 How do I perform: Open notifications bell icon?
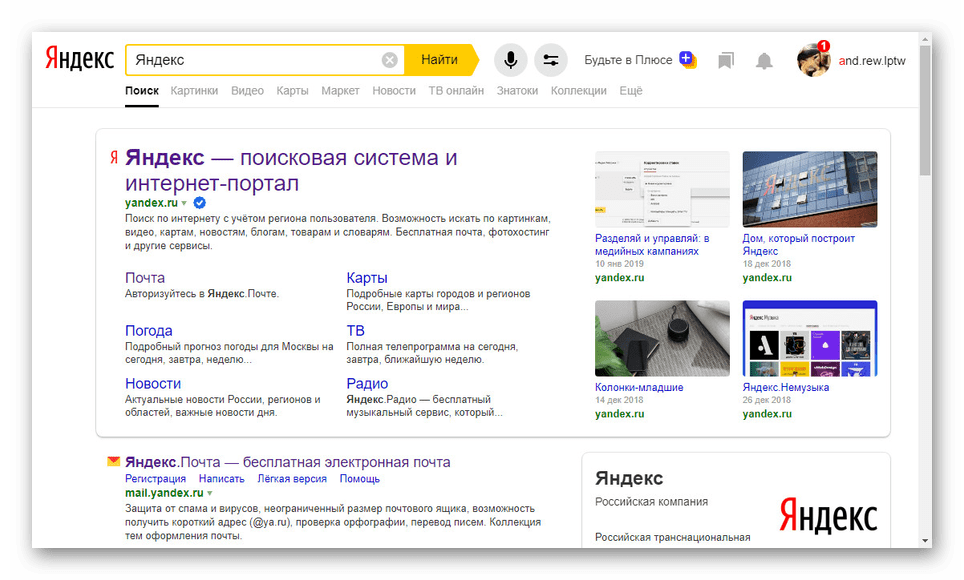tap(764, 61)
